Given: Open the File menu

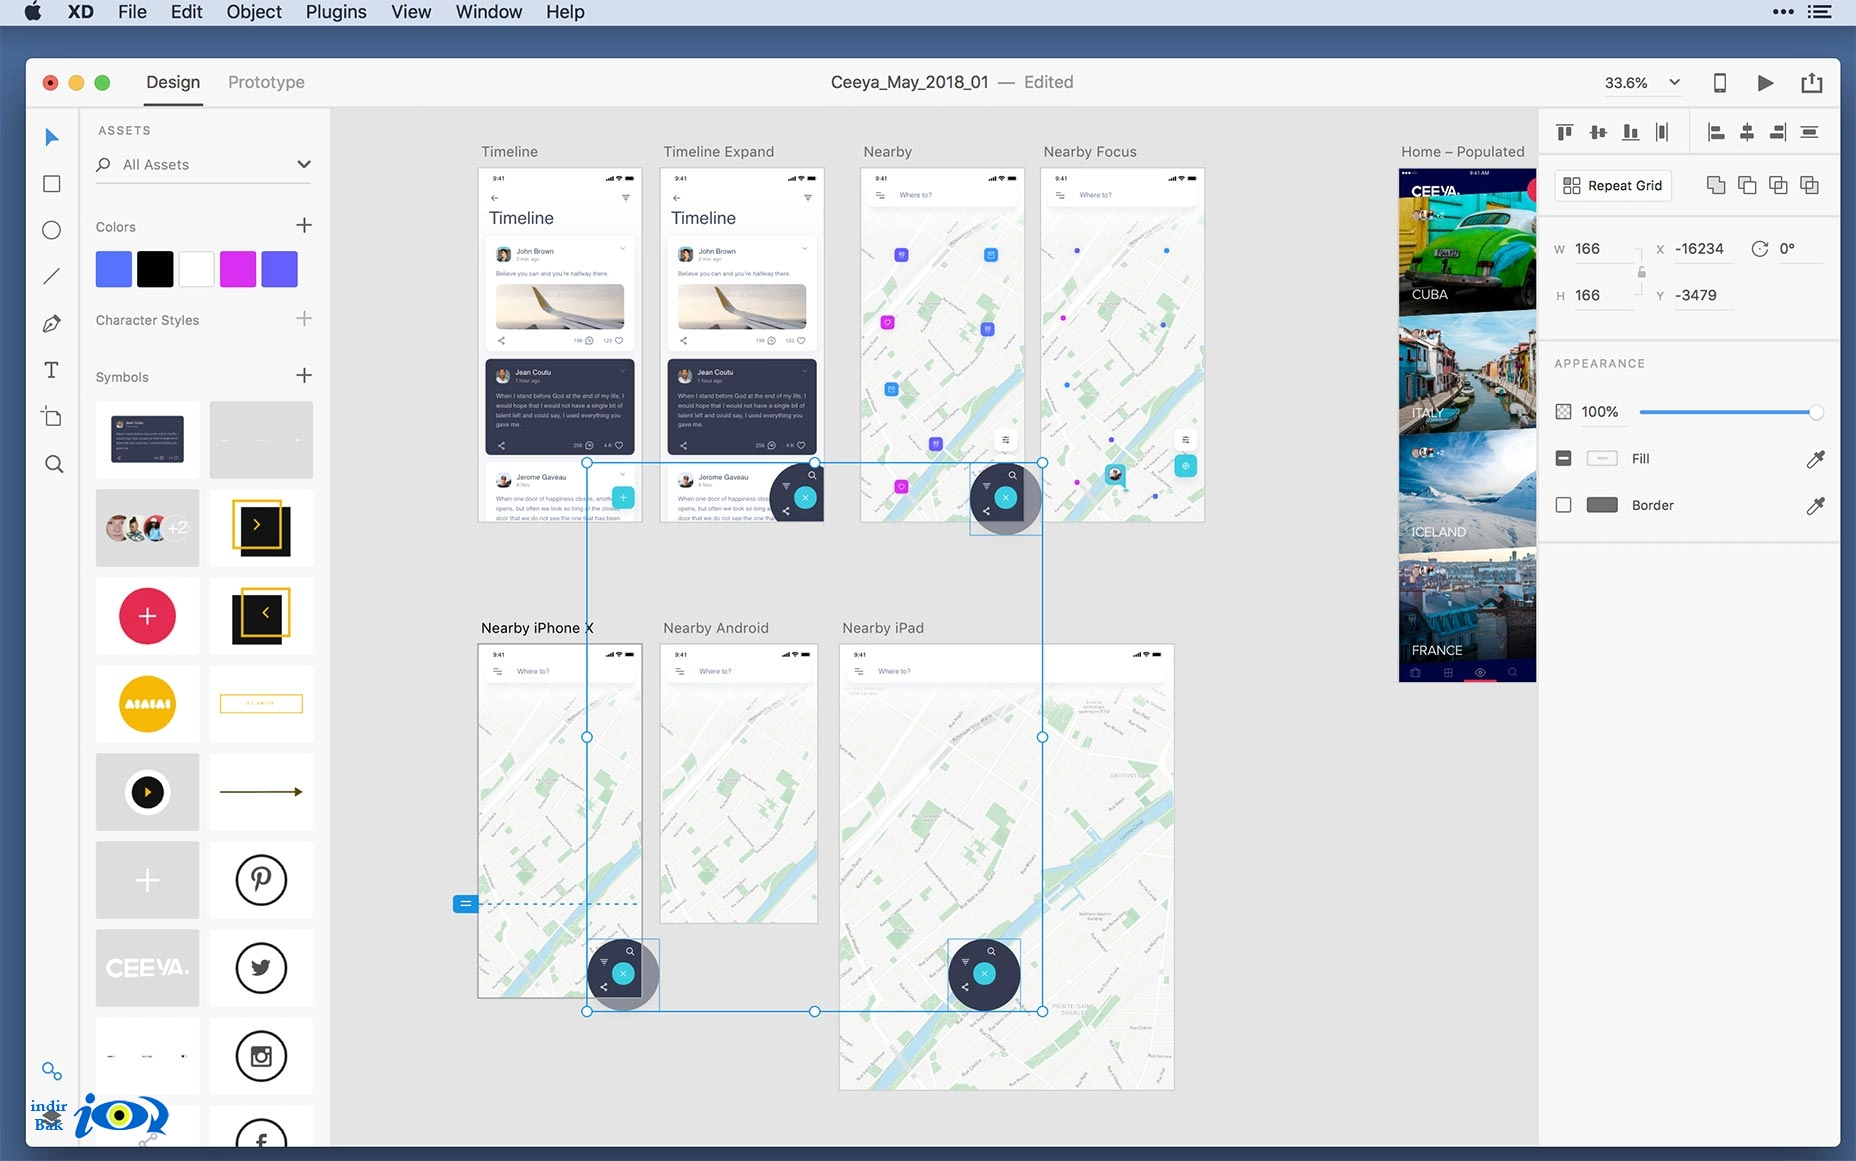Looking at the screenshot, I should pos(132,12).
